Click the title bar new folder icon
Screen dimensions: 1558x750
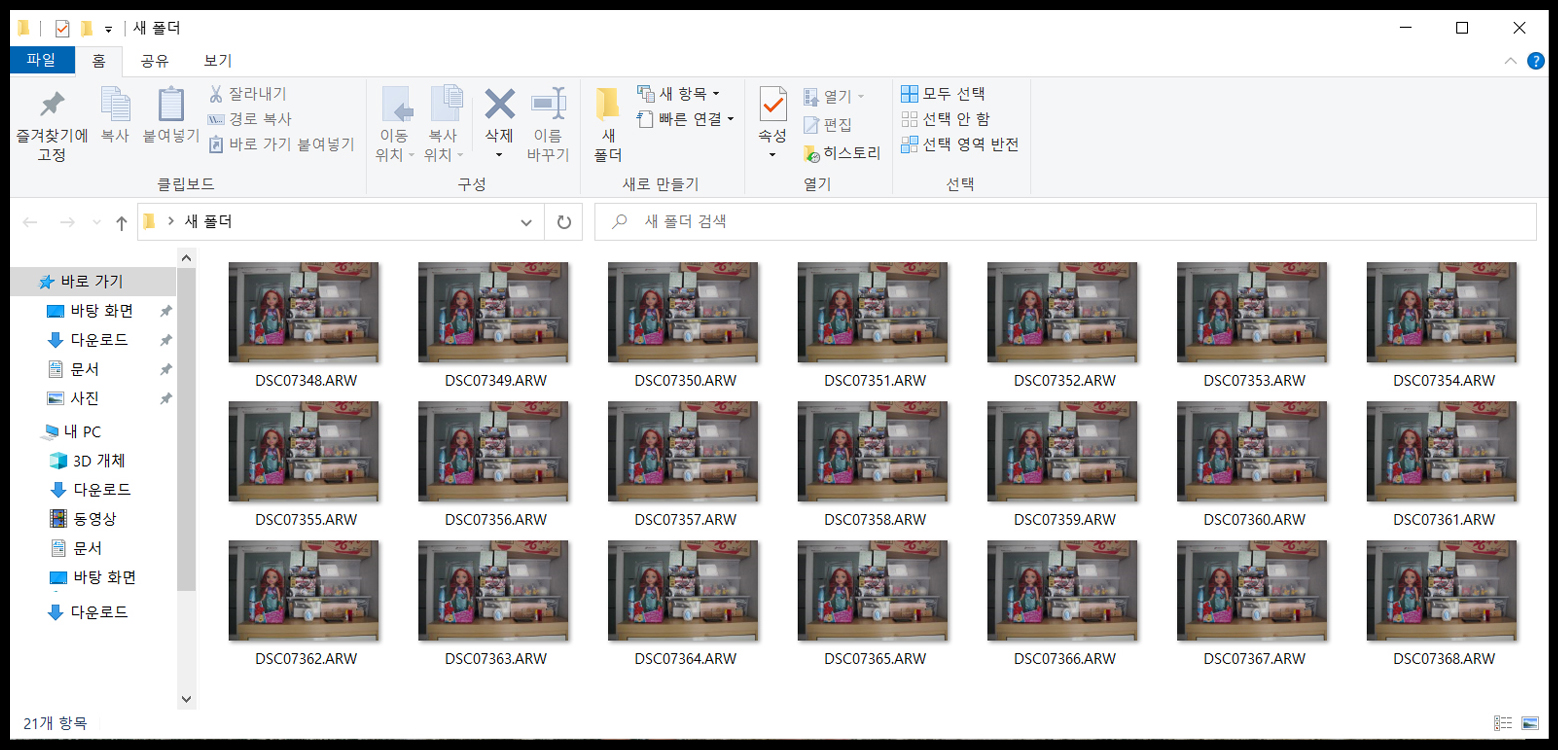[x=86, y=28]
